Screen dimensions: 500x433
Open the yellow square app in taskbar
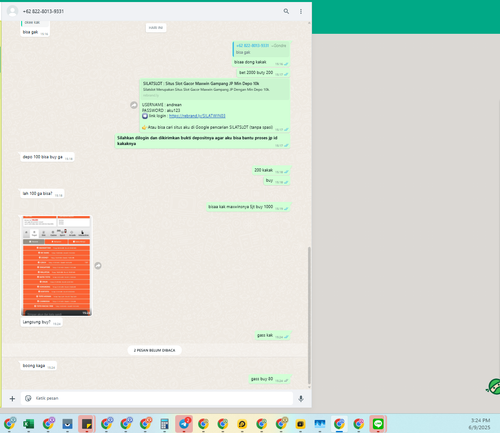coord(300,424)
